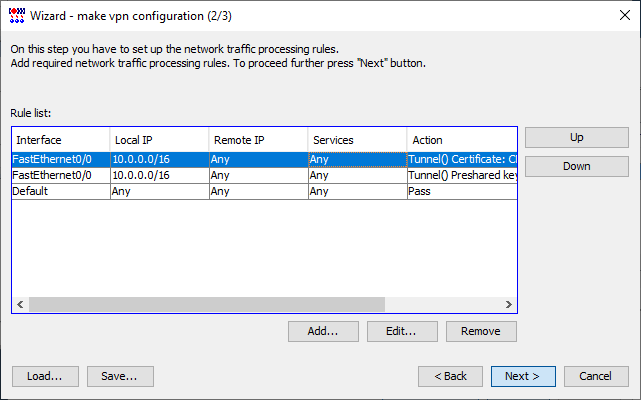Move selected rule Up

coord(577,137)
